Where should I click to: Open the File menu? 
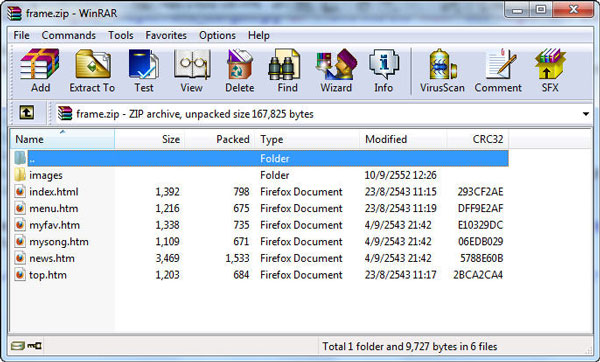tap(21, 35)
